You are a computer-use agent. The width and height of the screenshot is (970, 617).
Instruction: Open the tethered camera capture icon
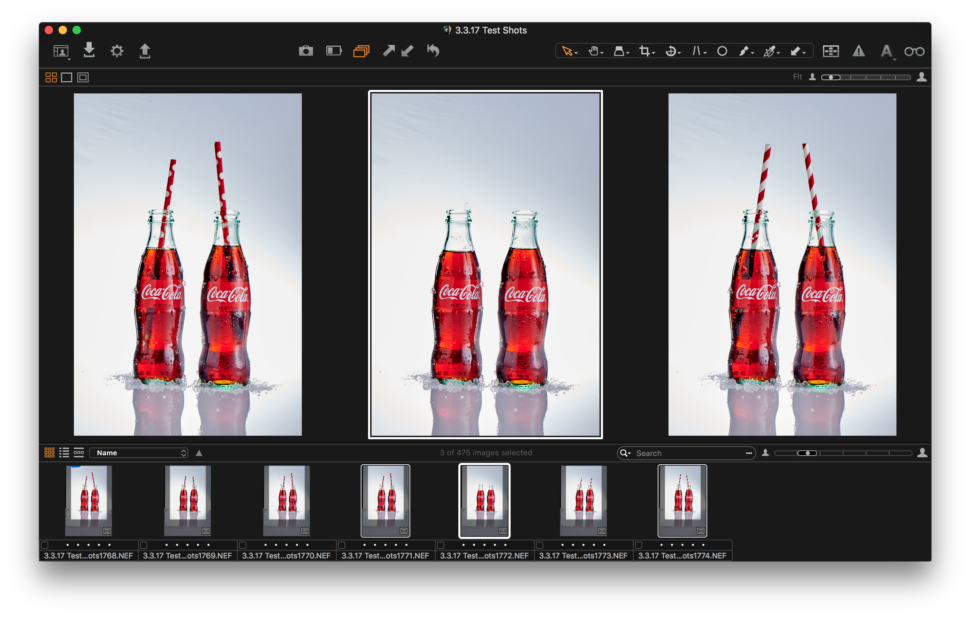(x=306, y=49)
